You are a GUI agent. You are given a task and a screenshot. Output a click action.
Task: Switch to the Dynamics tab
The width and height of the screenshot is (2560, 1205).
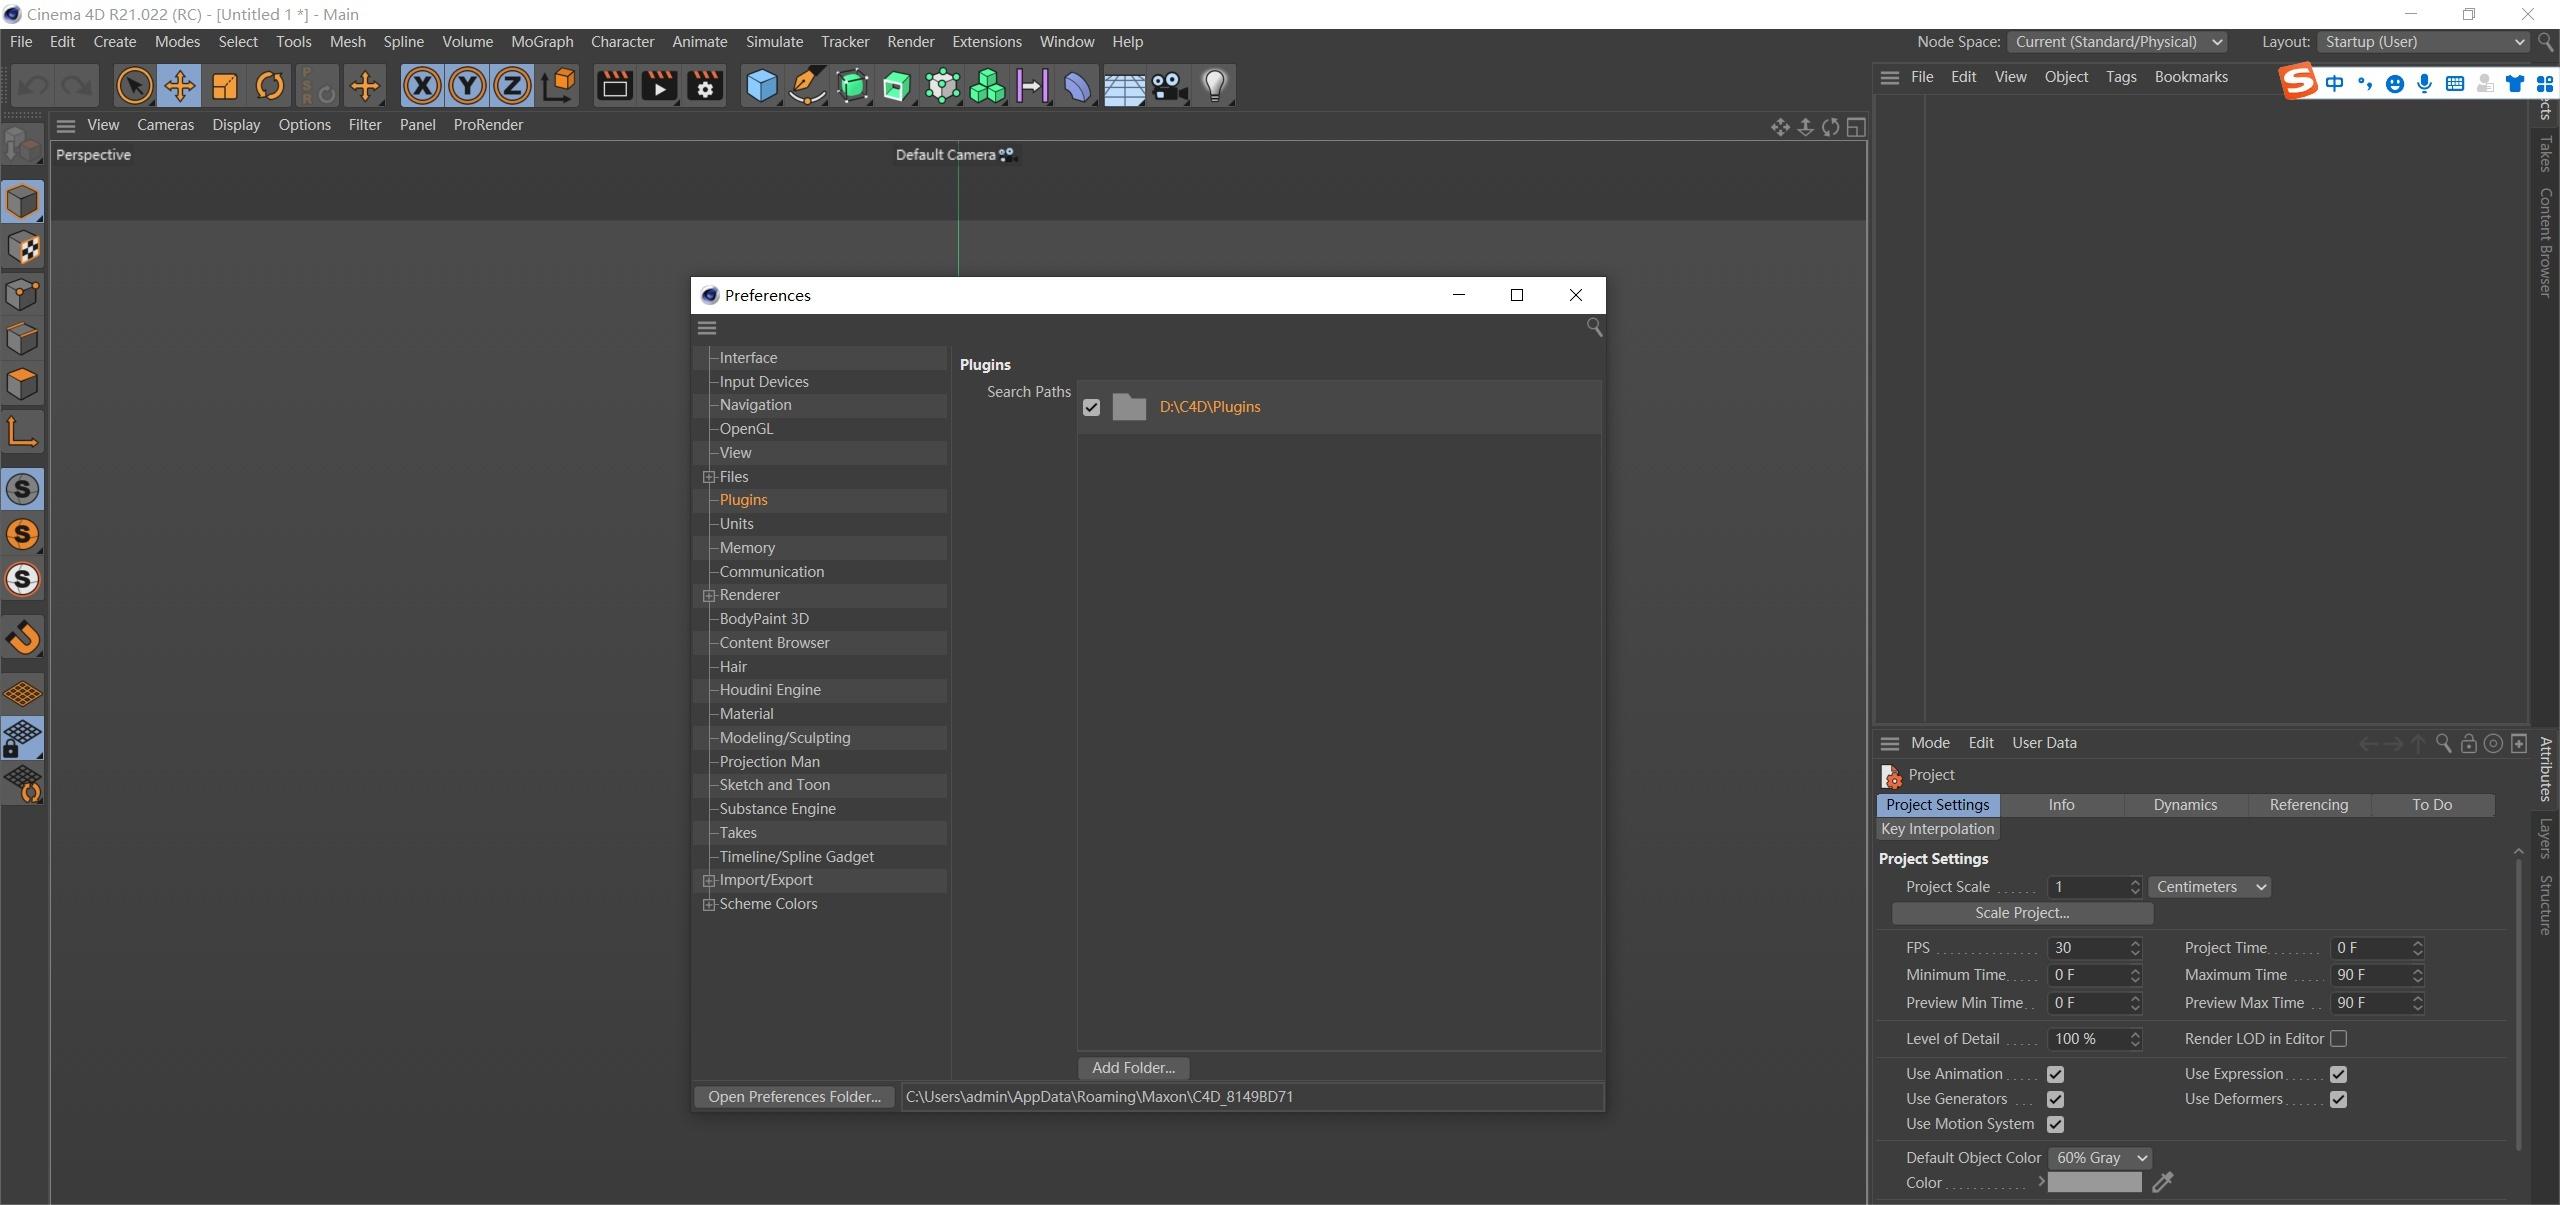[x=2185, y=805]
